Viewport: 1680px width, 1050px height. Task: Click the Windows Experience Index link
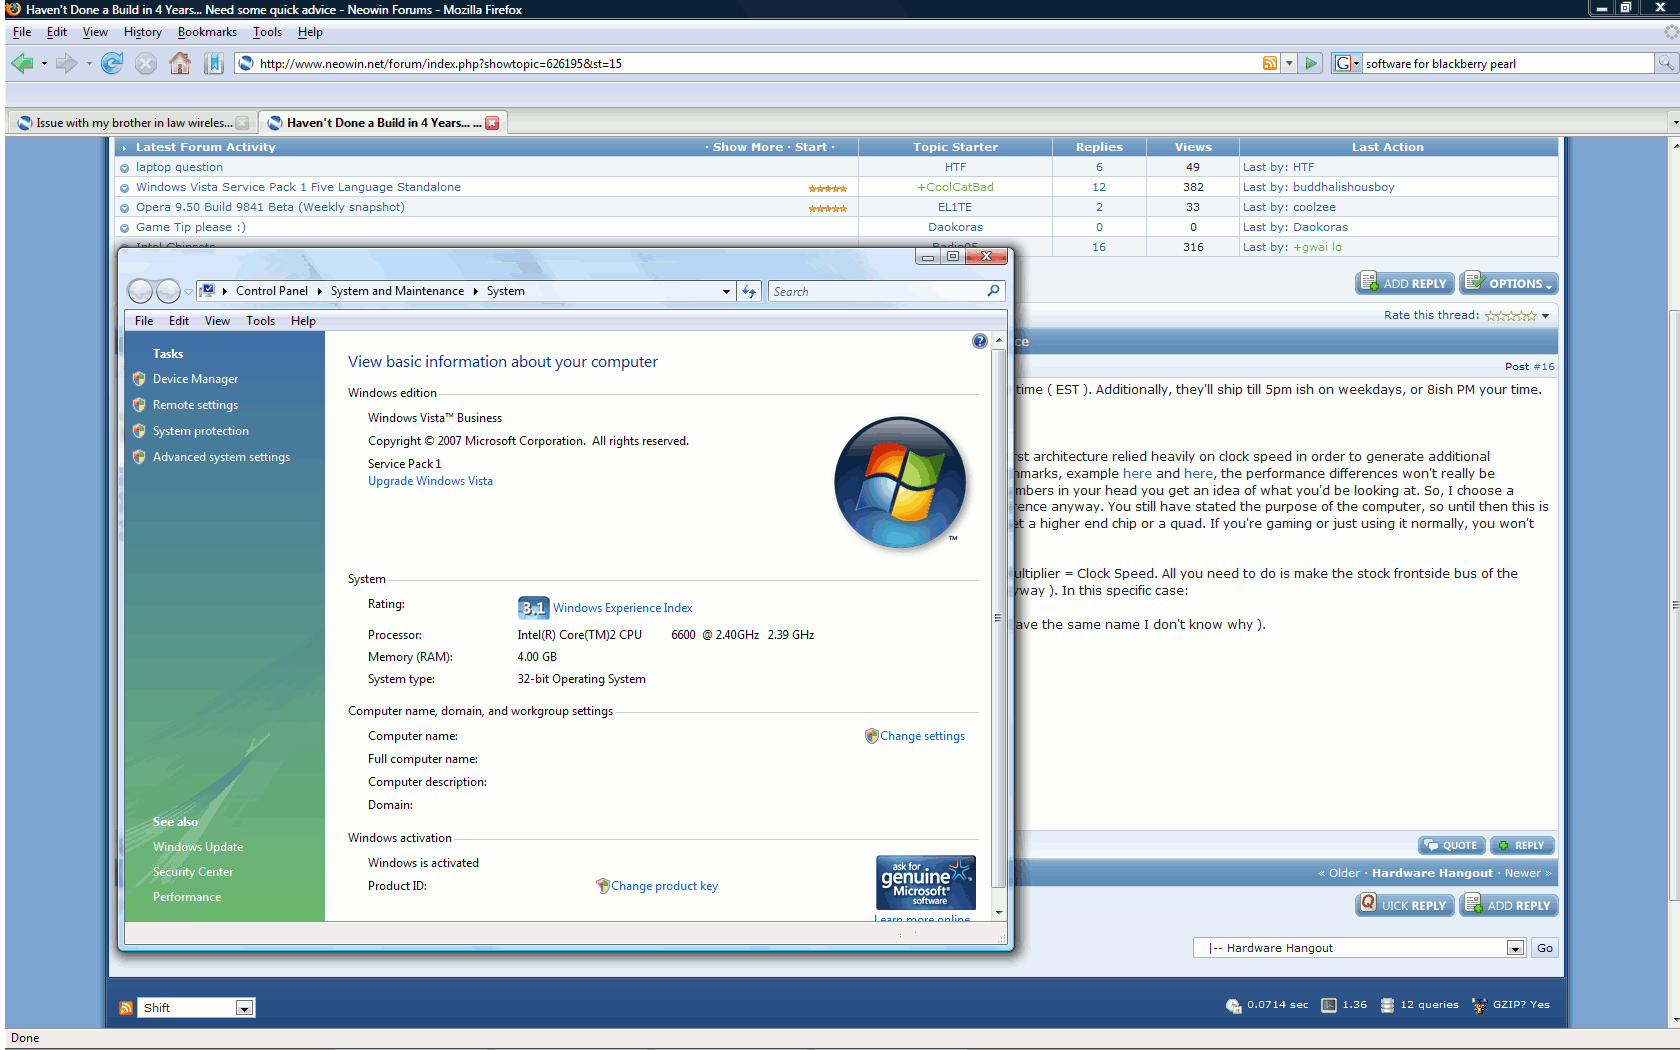click(622, 608)
